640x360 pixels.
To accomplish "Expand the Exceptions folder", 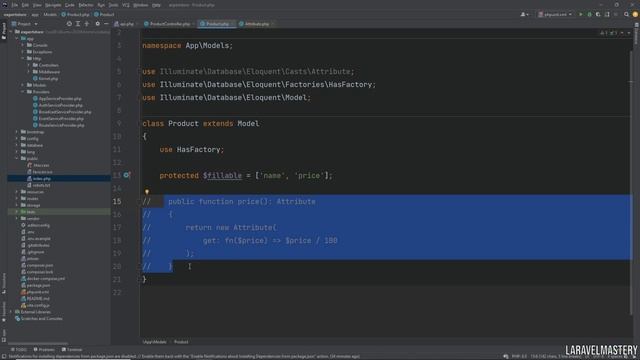I will [23, 52].
